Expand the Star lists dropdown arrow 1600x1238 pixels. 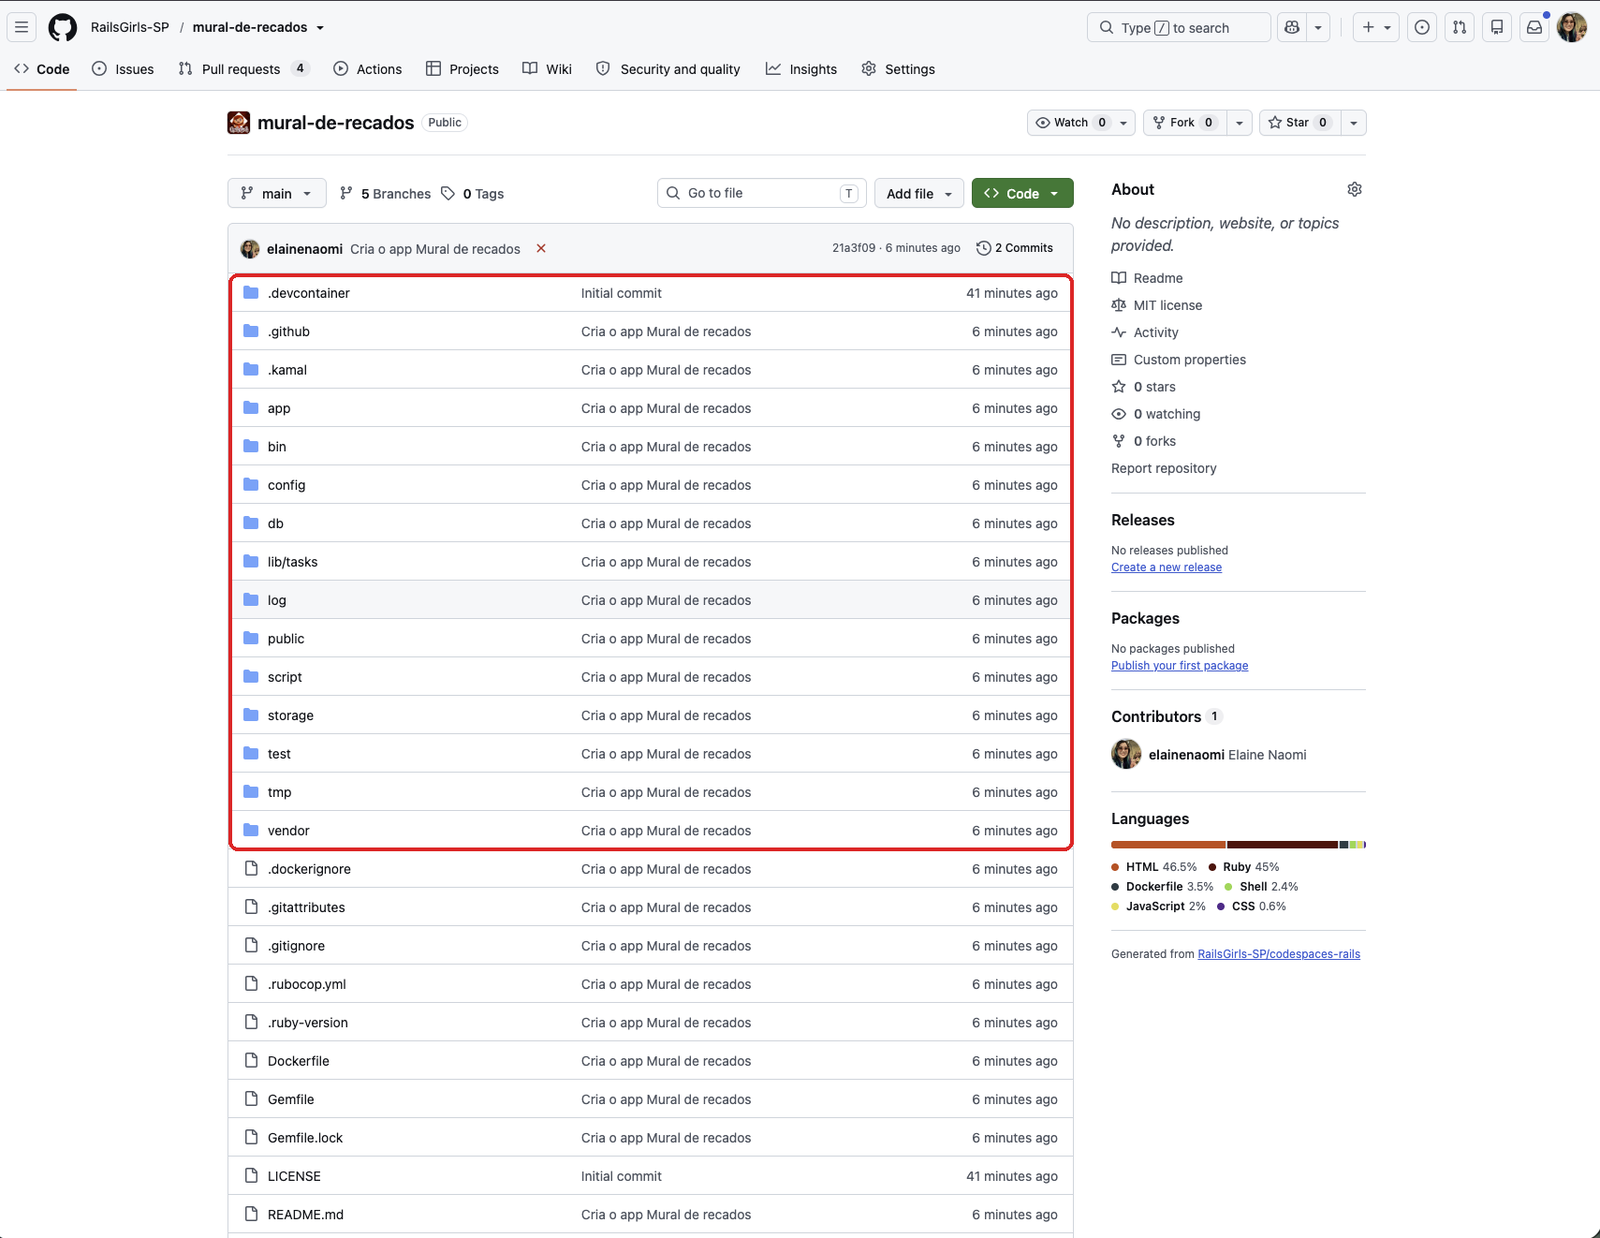[1353, 122]
